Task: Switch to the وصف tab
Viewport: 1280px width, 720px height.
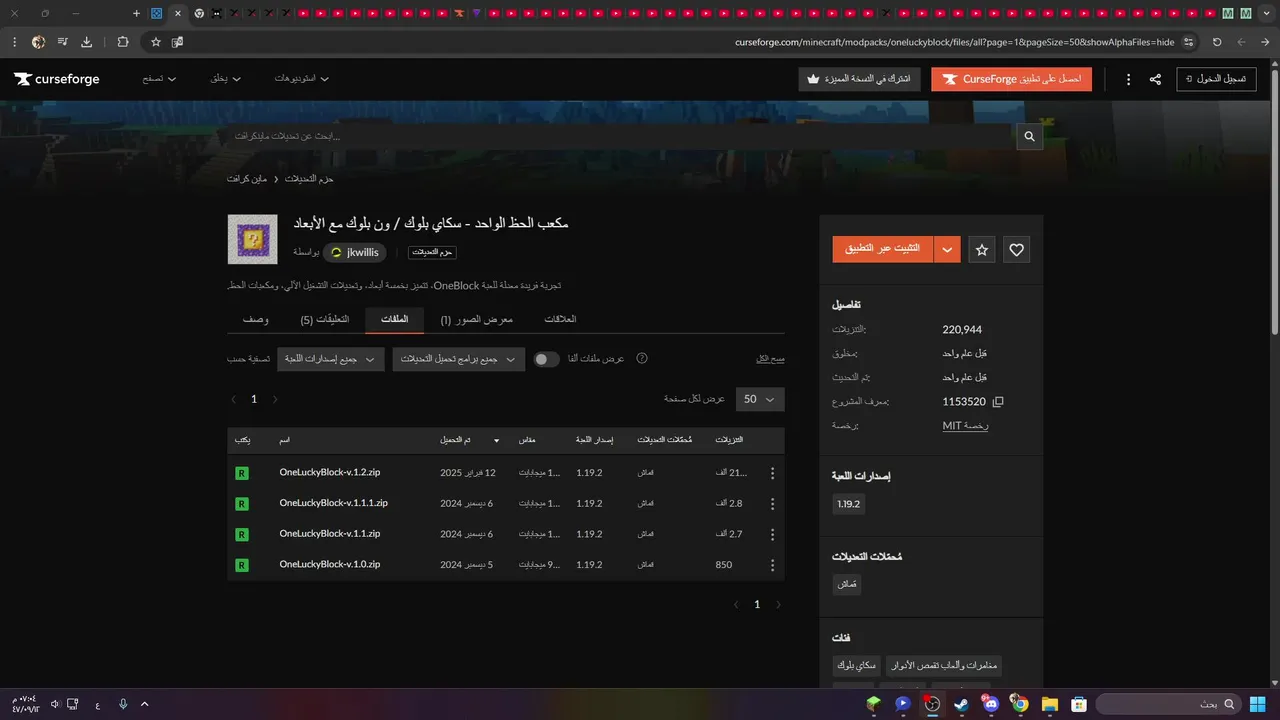Action: coord(255,319)
